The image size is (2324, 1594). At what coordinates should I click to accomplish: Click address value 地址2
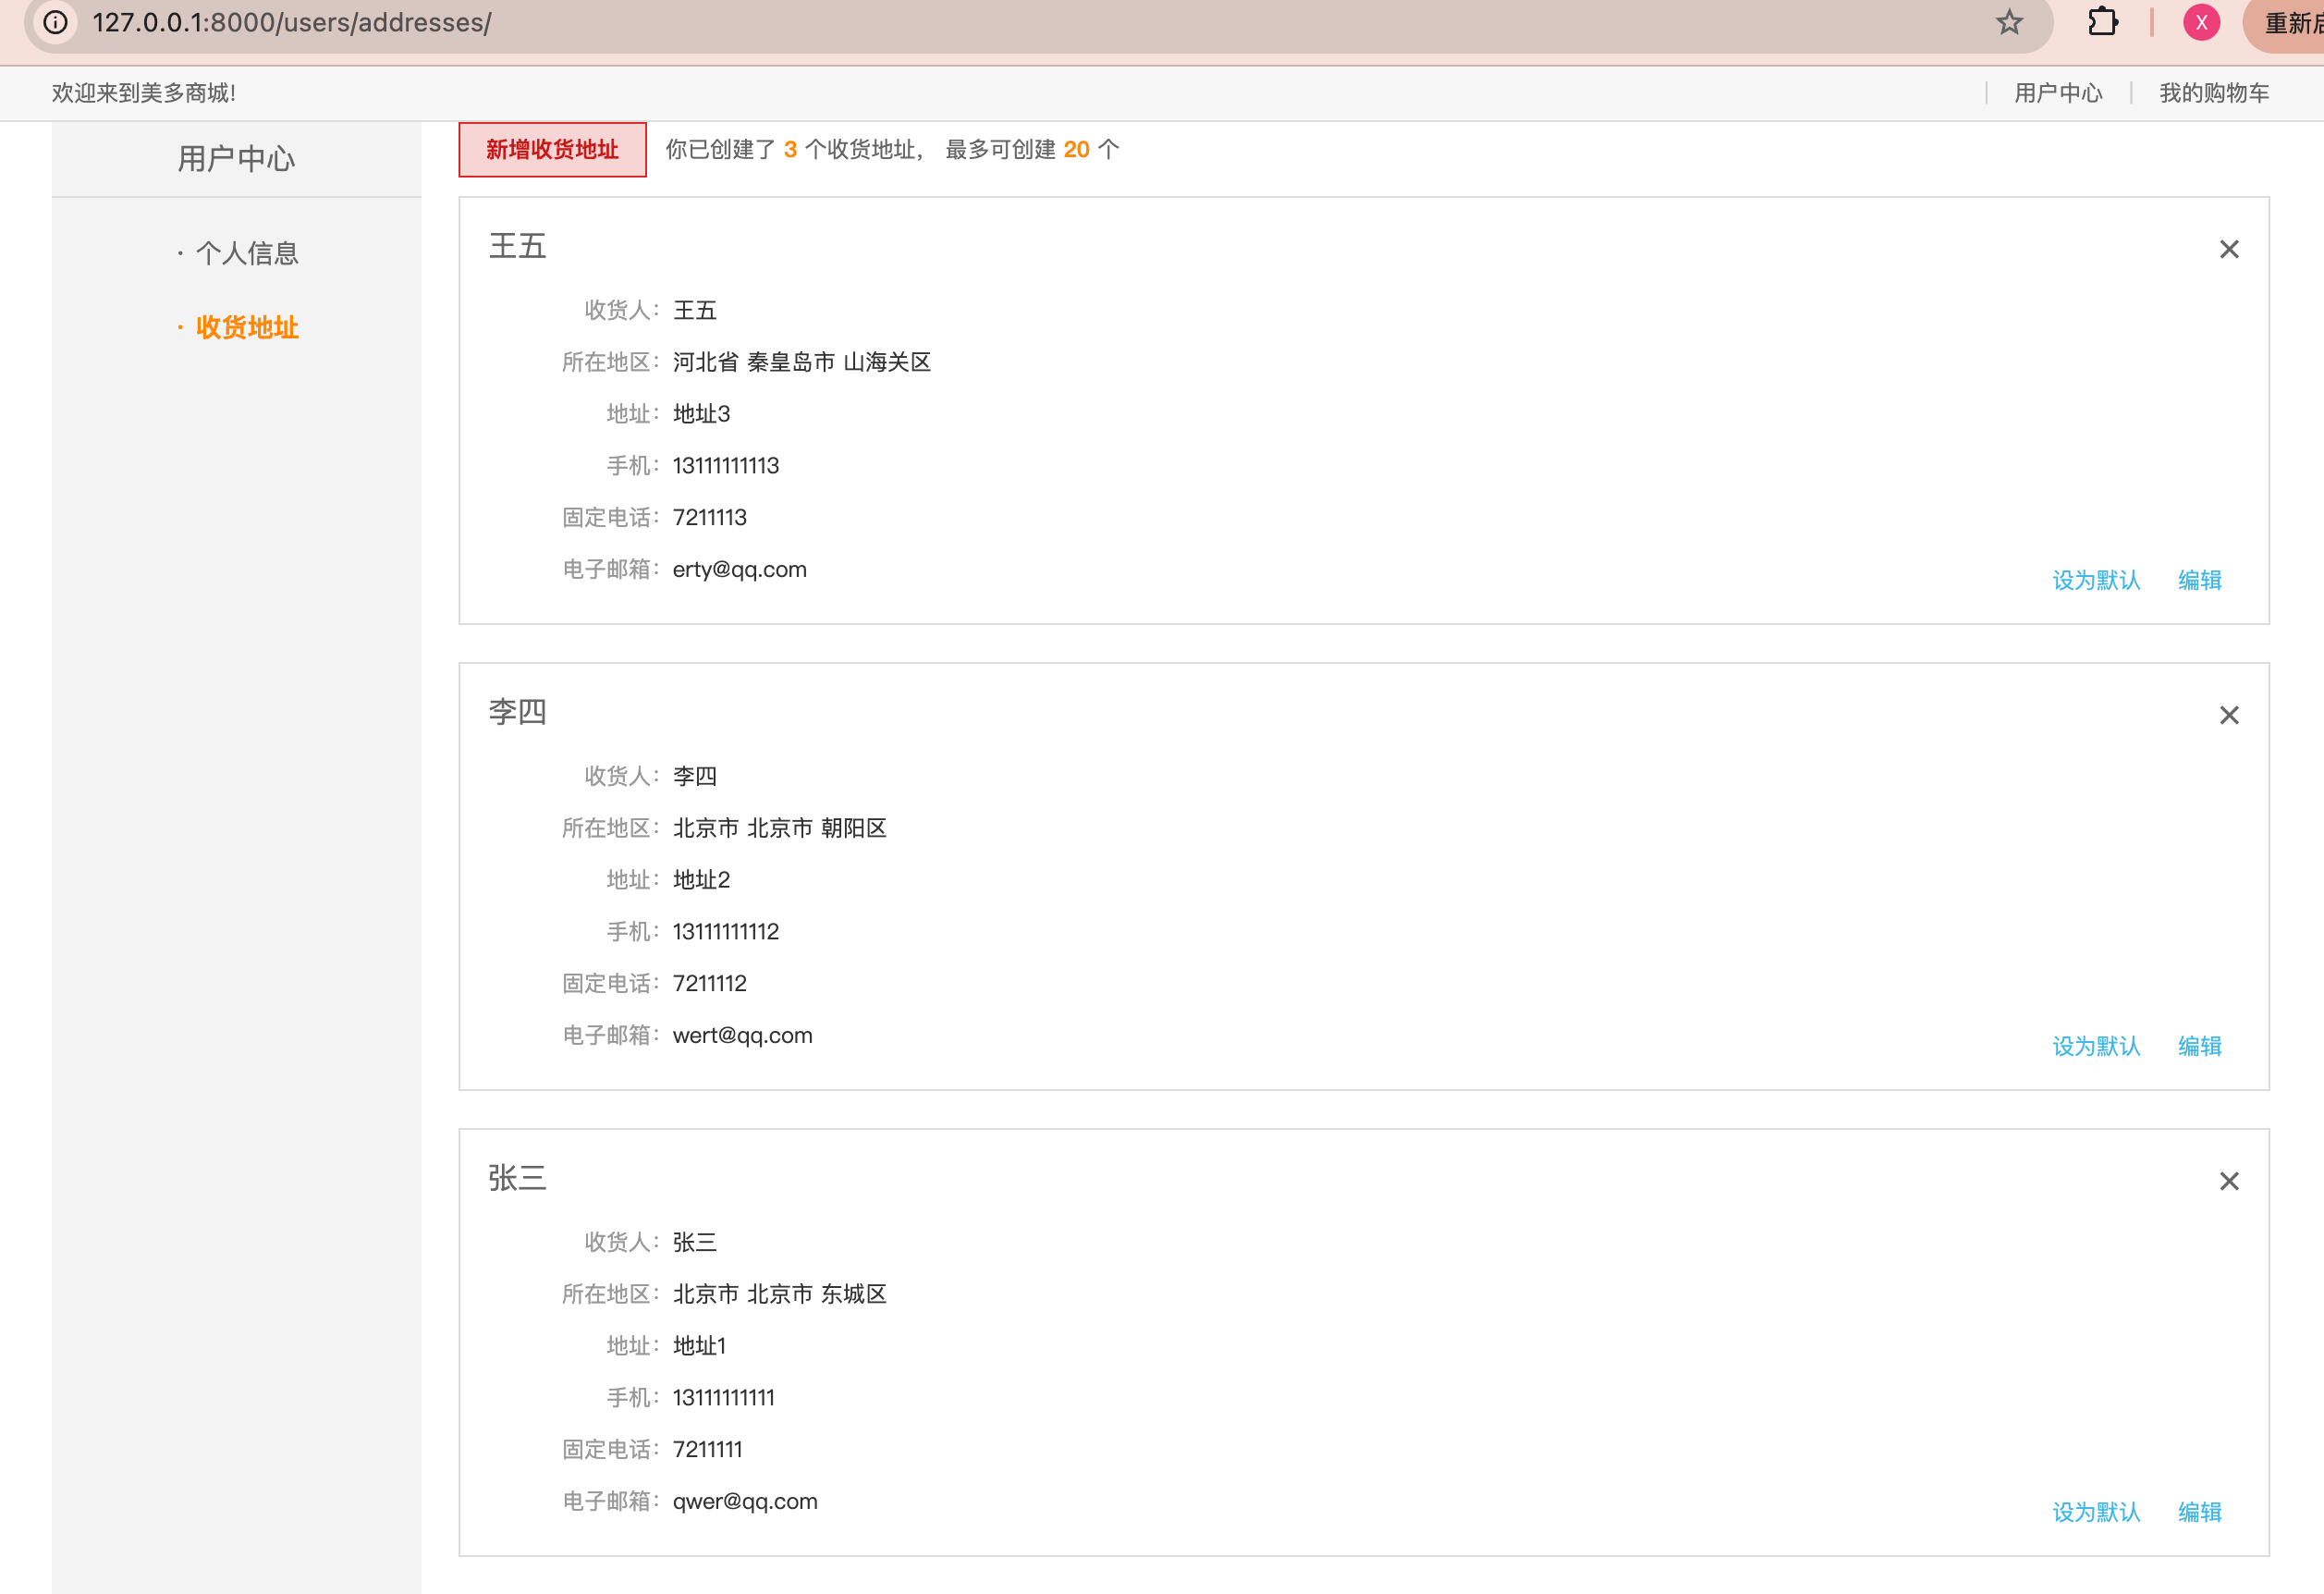coord(702,880)
